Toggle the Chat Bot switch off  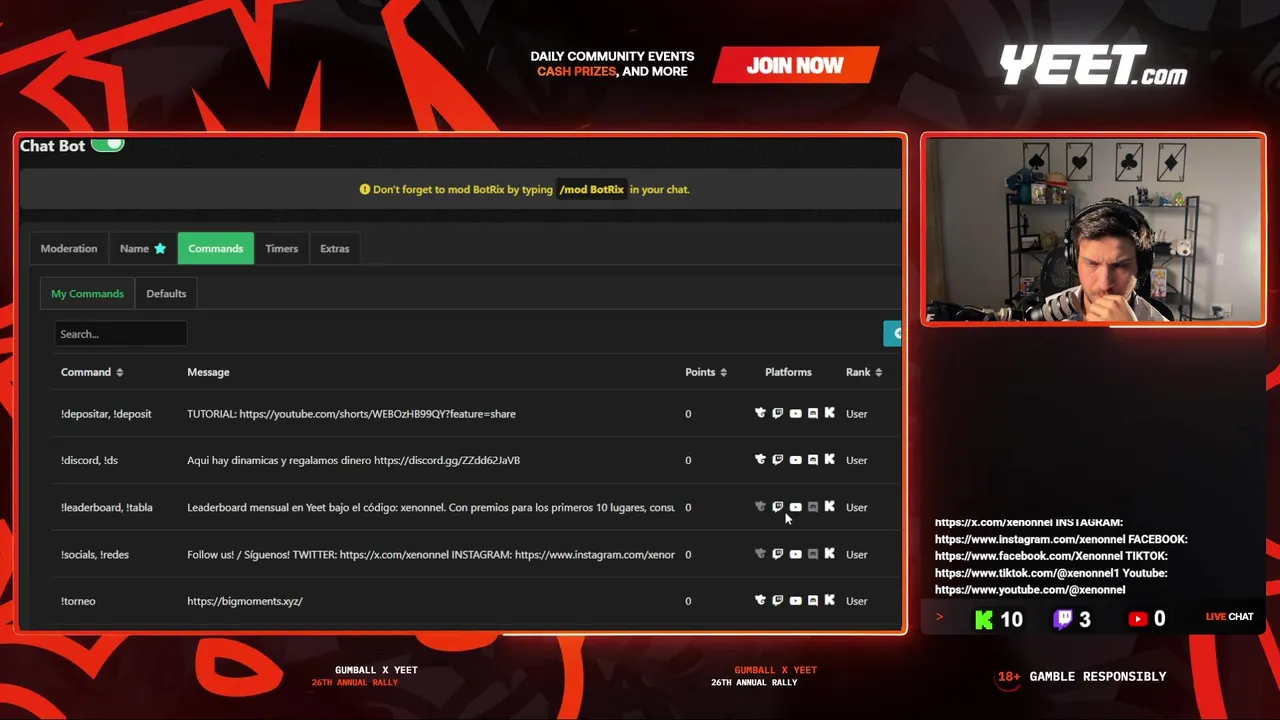[108, 145]
